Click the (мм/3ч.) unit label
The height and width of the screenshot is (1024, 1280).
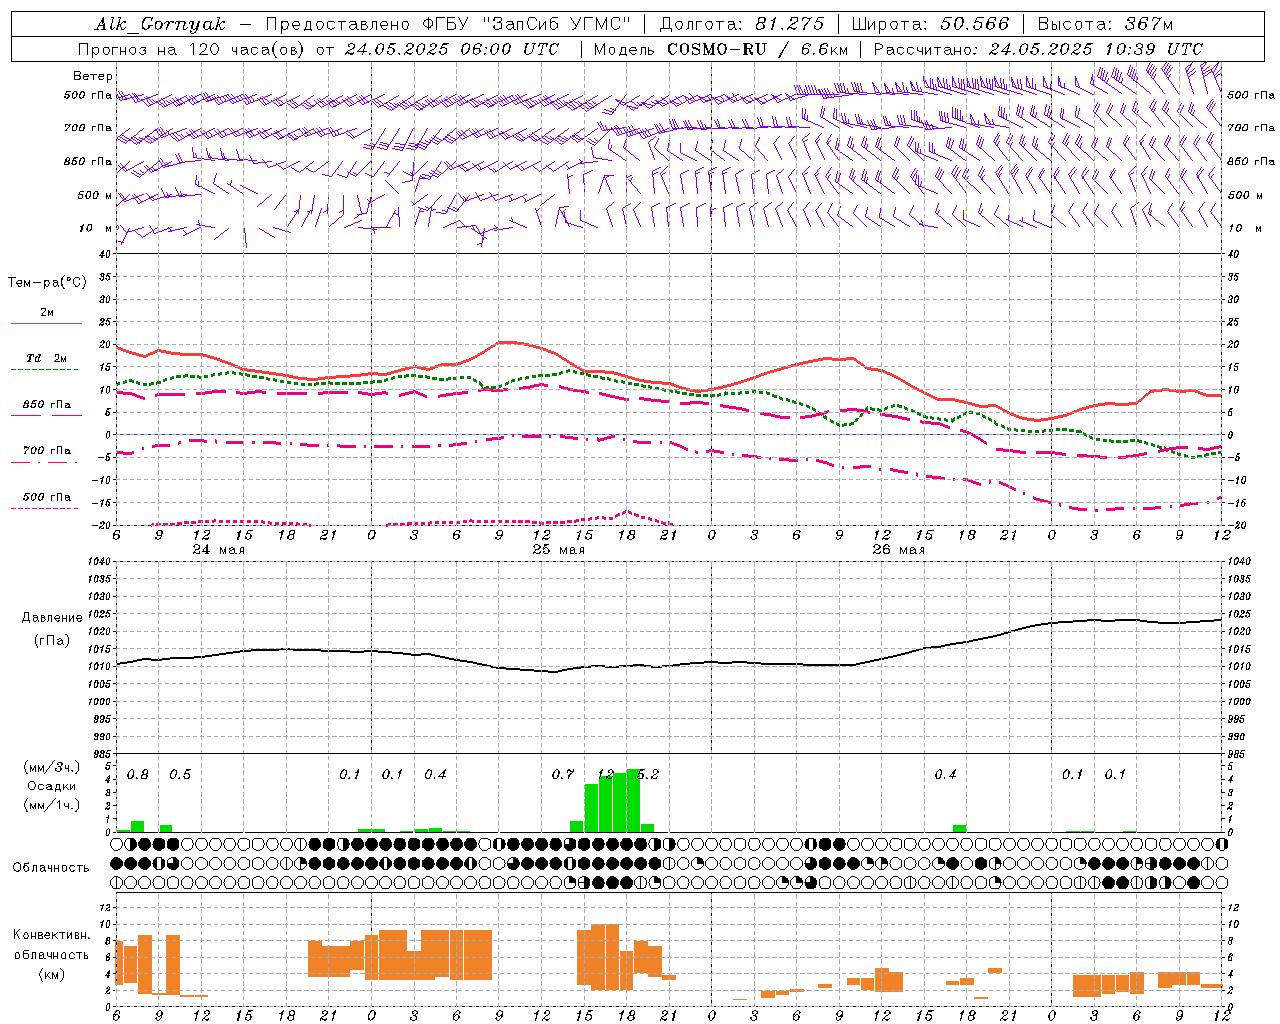click(51, 767)
